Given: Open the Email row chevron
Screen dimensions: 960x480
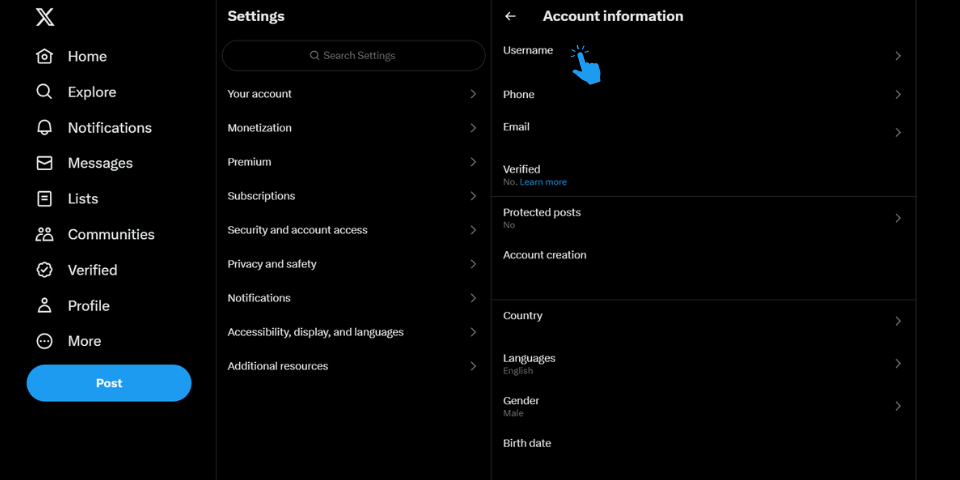Looking at the screenshot, I should pos(898,132).
